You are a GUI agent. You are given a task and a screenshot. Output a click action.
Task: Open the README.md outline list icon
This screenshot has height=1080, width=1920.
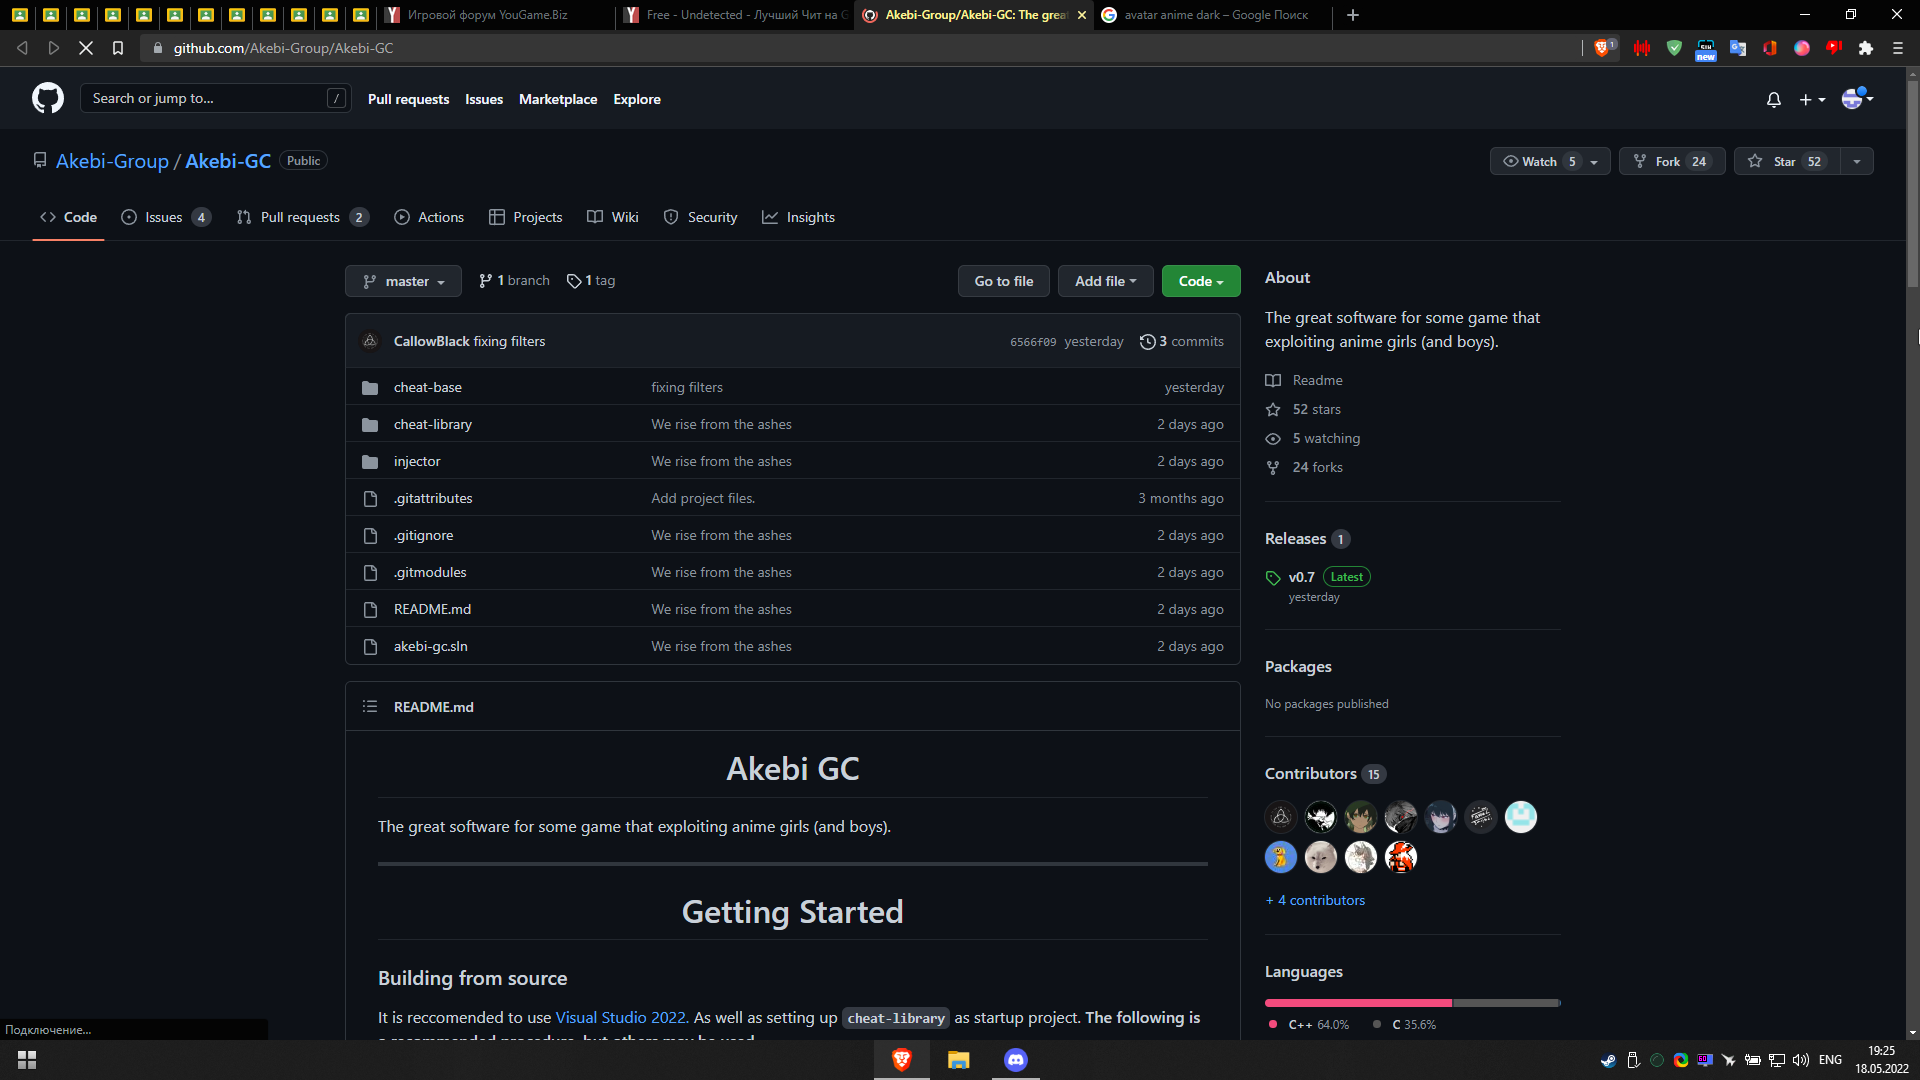tap(370, 706)
